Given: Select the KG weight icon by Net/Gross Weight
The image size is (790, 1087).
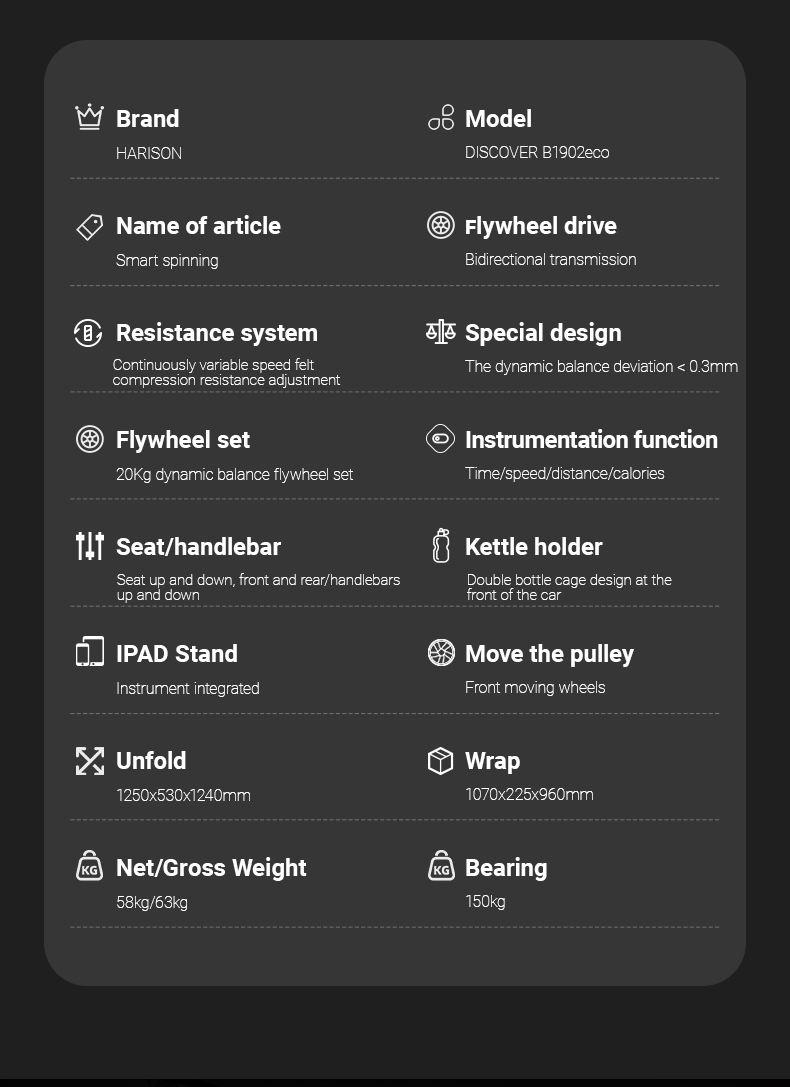Looking at the screenshot, I should click(90, 866).
